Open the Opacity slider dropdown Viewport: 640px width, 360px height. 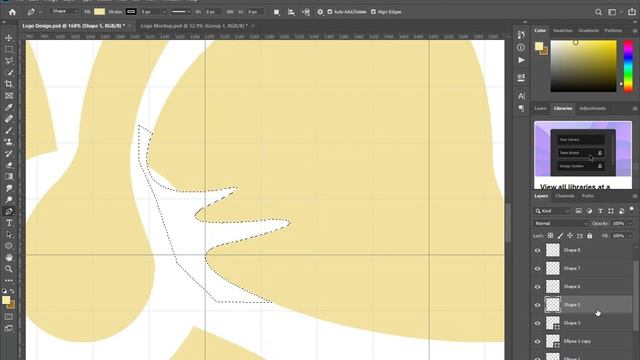click(630, 223)
